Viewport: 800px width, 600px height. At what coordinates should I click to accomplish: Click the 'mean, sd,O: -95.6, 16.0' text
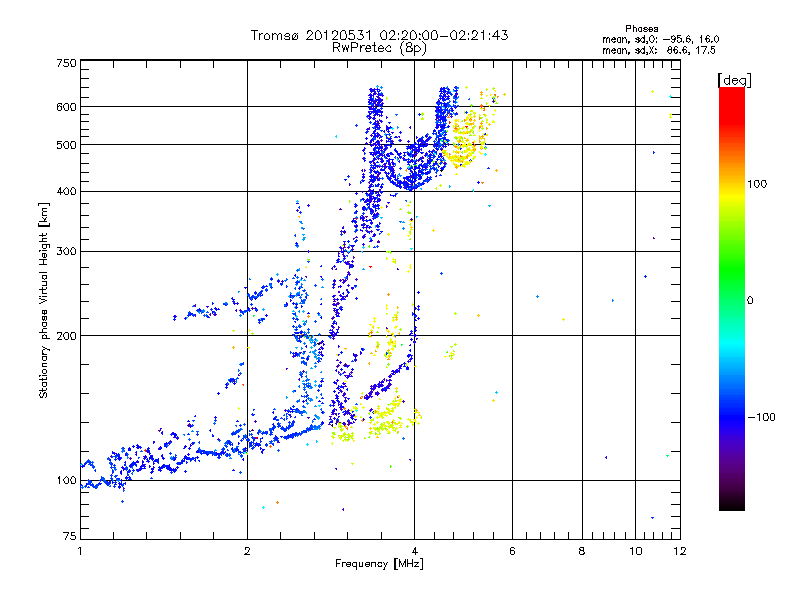(x=661, y=39)
